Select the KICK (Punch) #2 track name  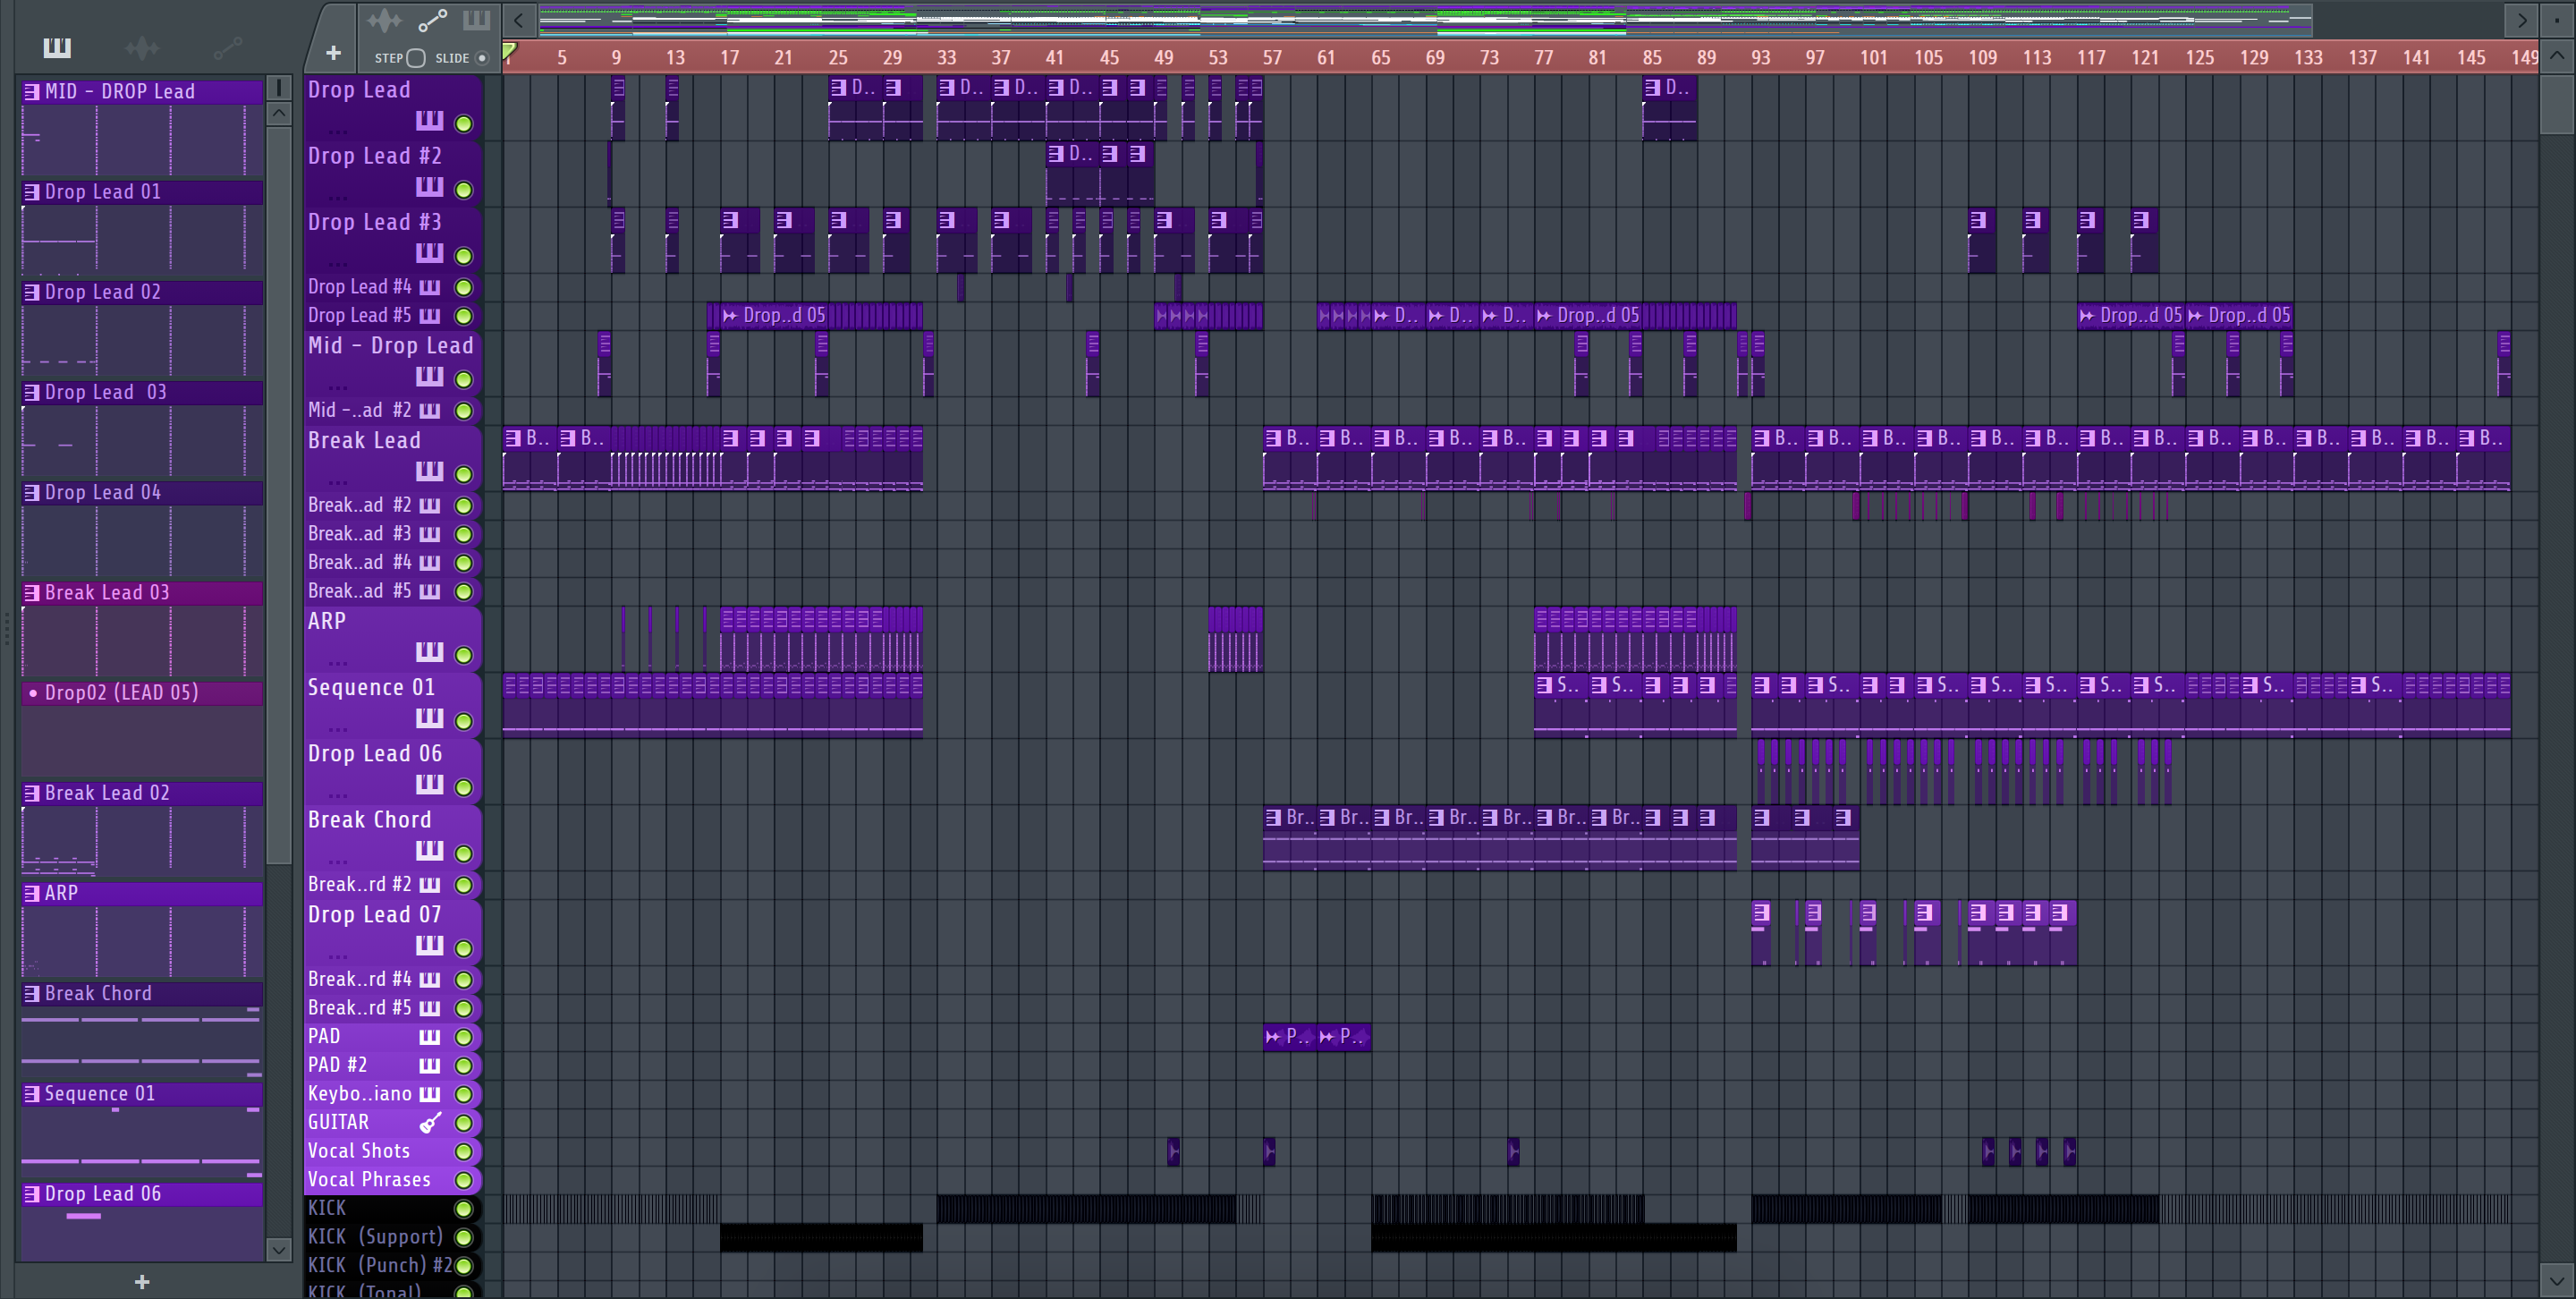pos(379,1265)
